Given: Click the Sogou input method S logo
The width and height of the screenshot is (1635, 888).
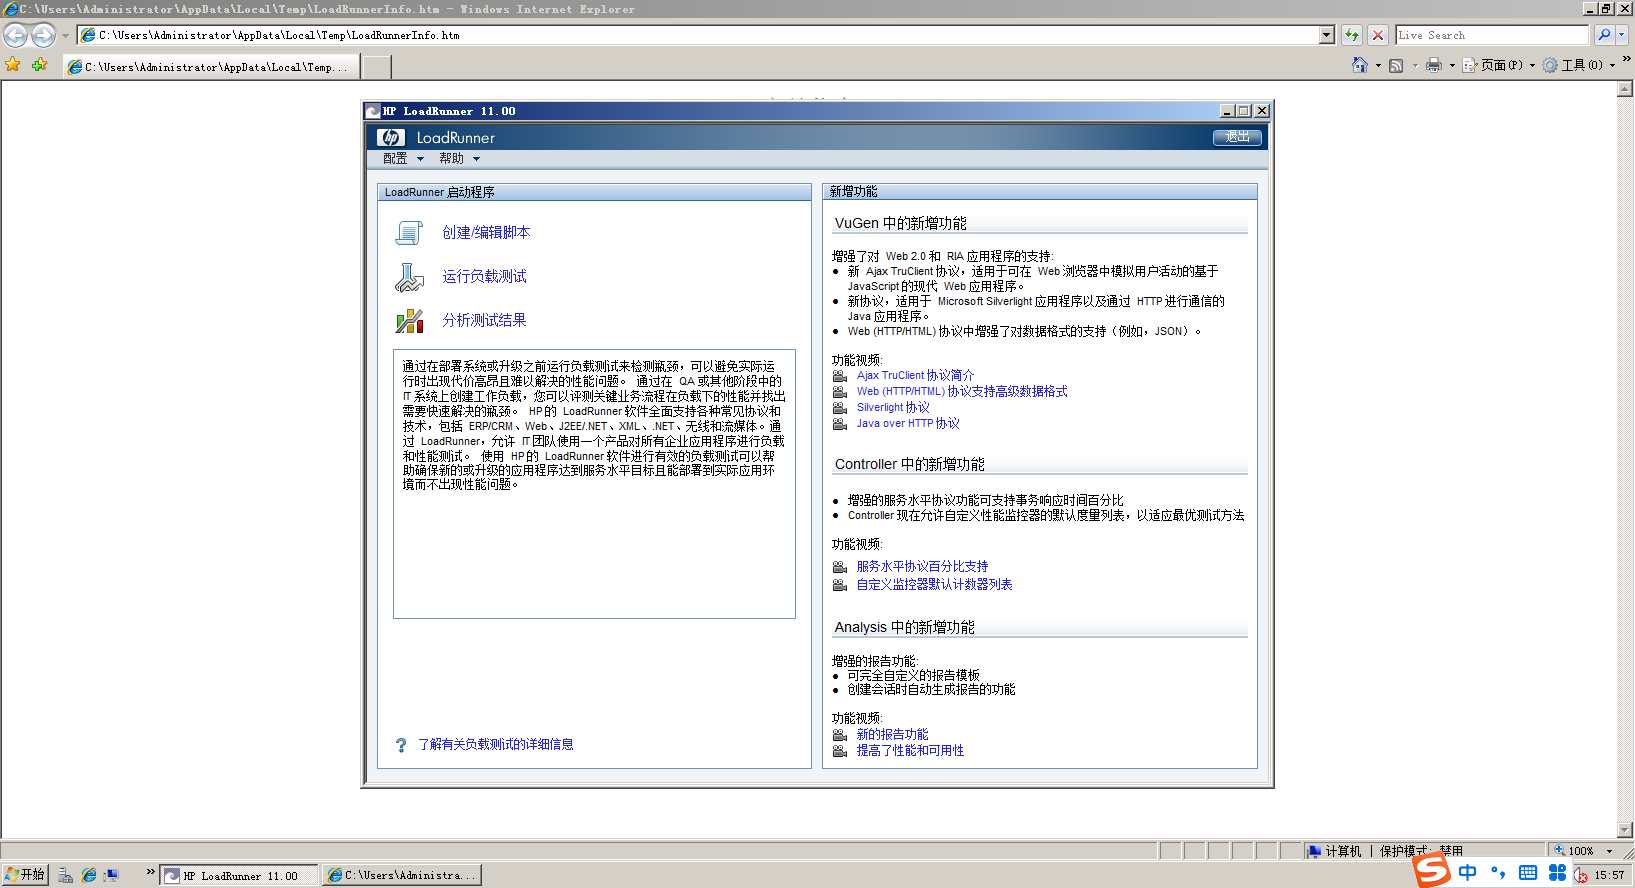Looking at the screenshot, I should click(x=1432, y=871).
